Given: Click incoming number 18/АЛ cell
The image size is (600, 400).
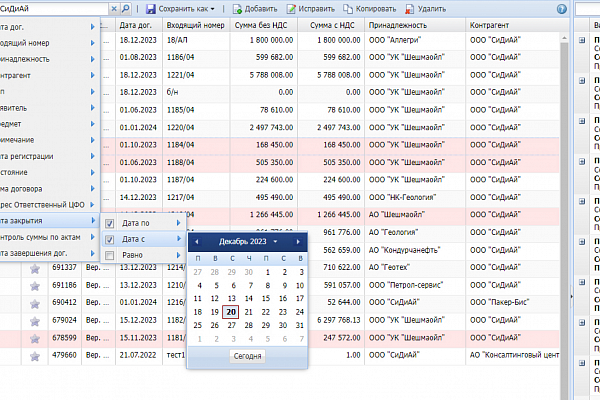Looking at the screenshot, I should (x=196, y=40).
